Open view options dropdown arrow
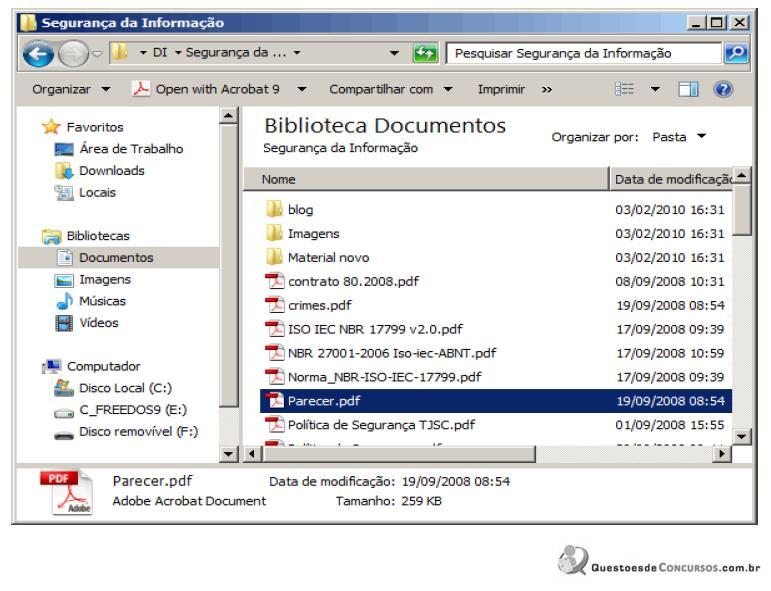The image size is (771, 591). 655,89
